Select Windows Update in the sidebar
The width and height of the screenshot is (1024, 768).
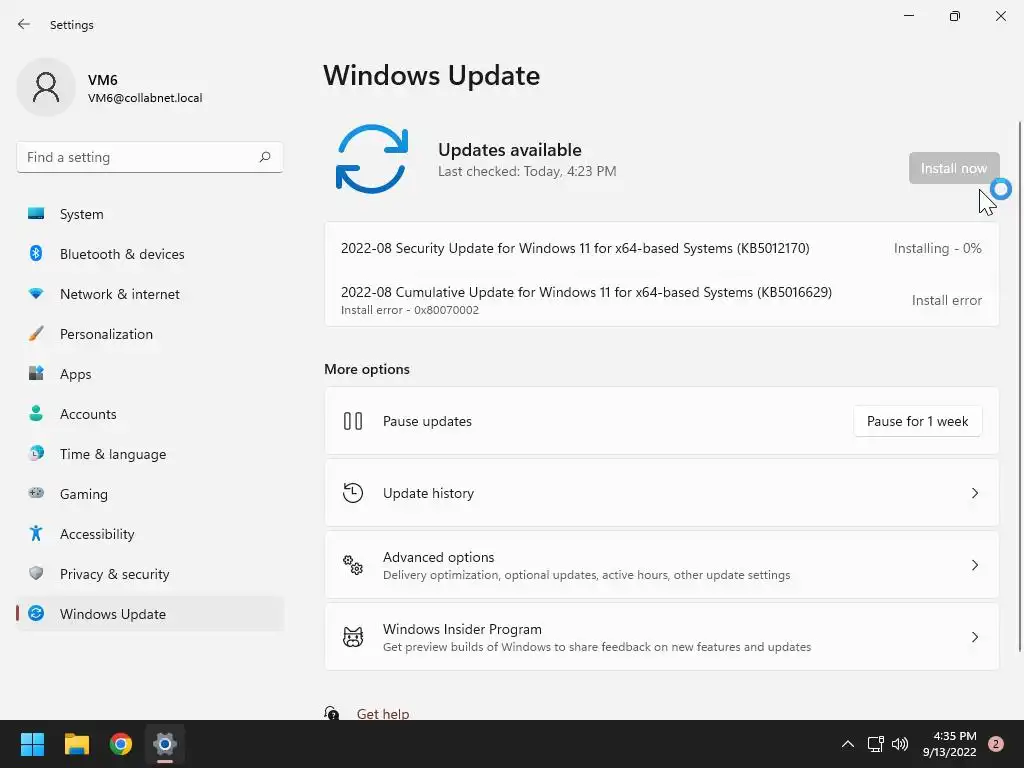point(150,614)
